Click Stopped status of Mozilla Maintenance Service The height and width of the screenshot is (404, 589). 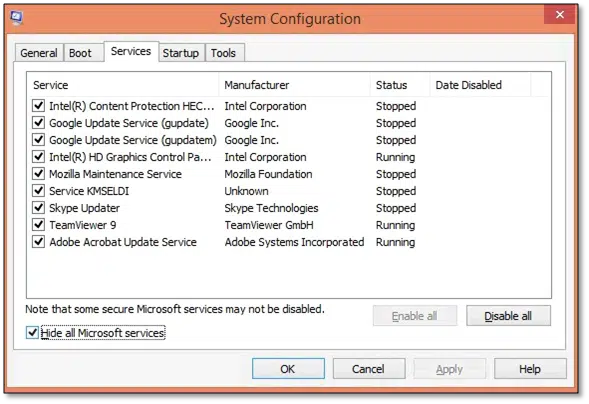point(396,174)
